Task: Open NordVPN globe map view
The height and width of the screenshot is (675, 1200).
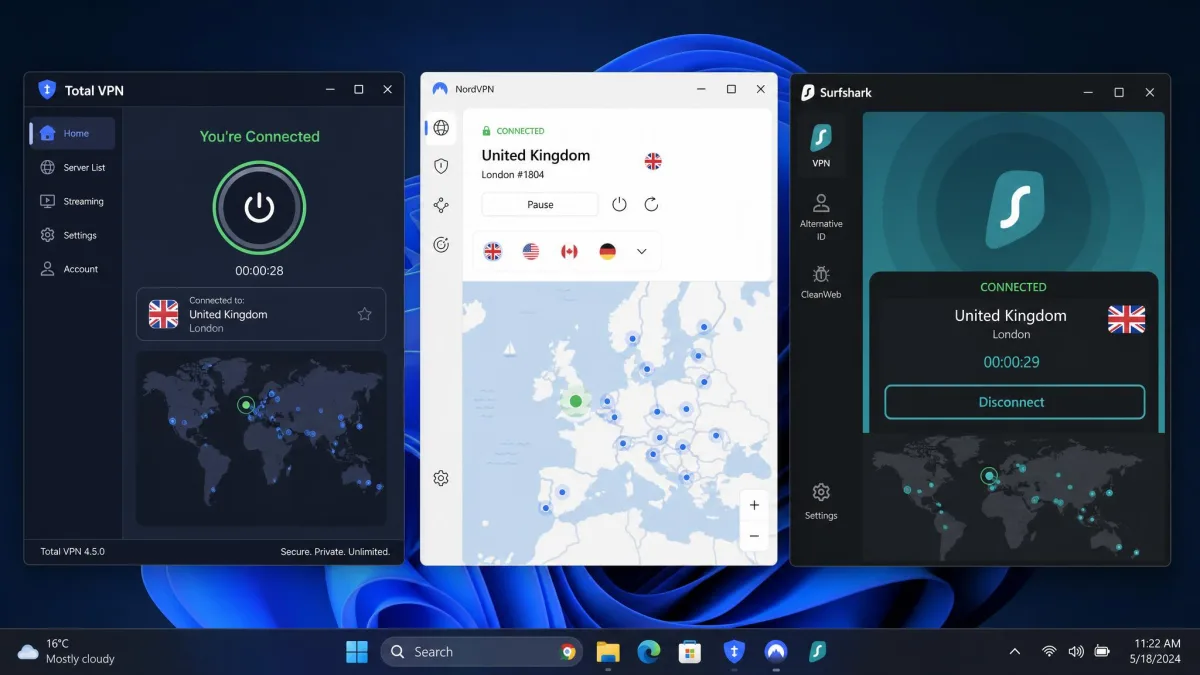Action: click(441, 128)
